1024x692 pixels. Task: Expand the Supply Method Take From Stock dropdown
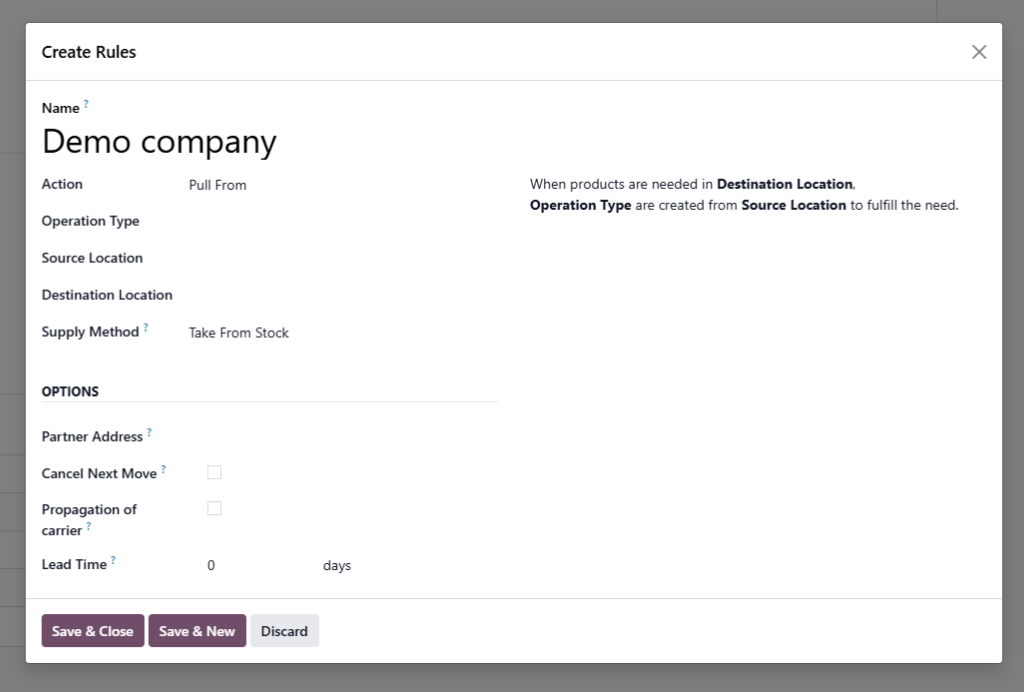click(340, 333)
